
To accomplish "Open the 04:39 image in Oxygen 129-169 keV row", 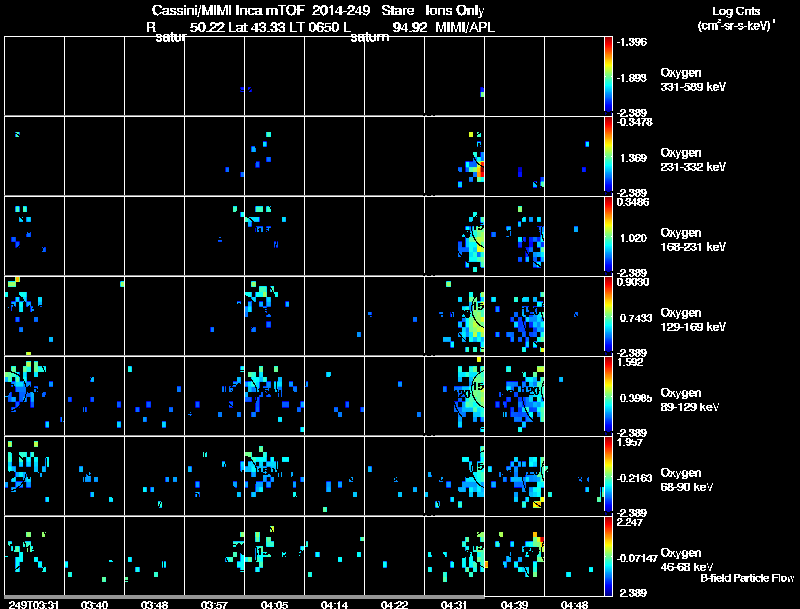I will 514,316.
